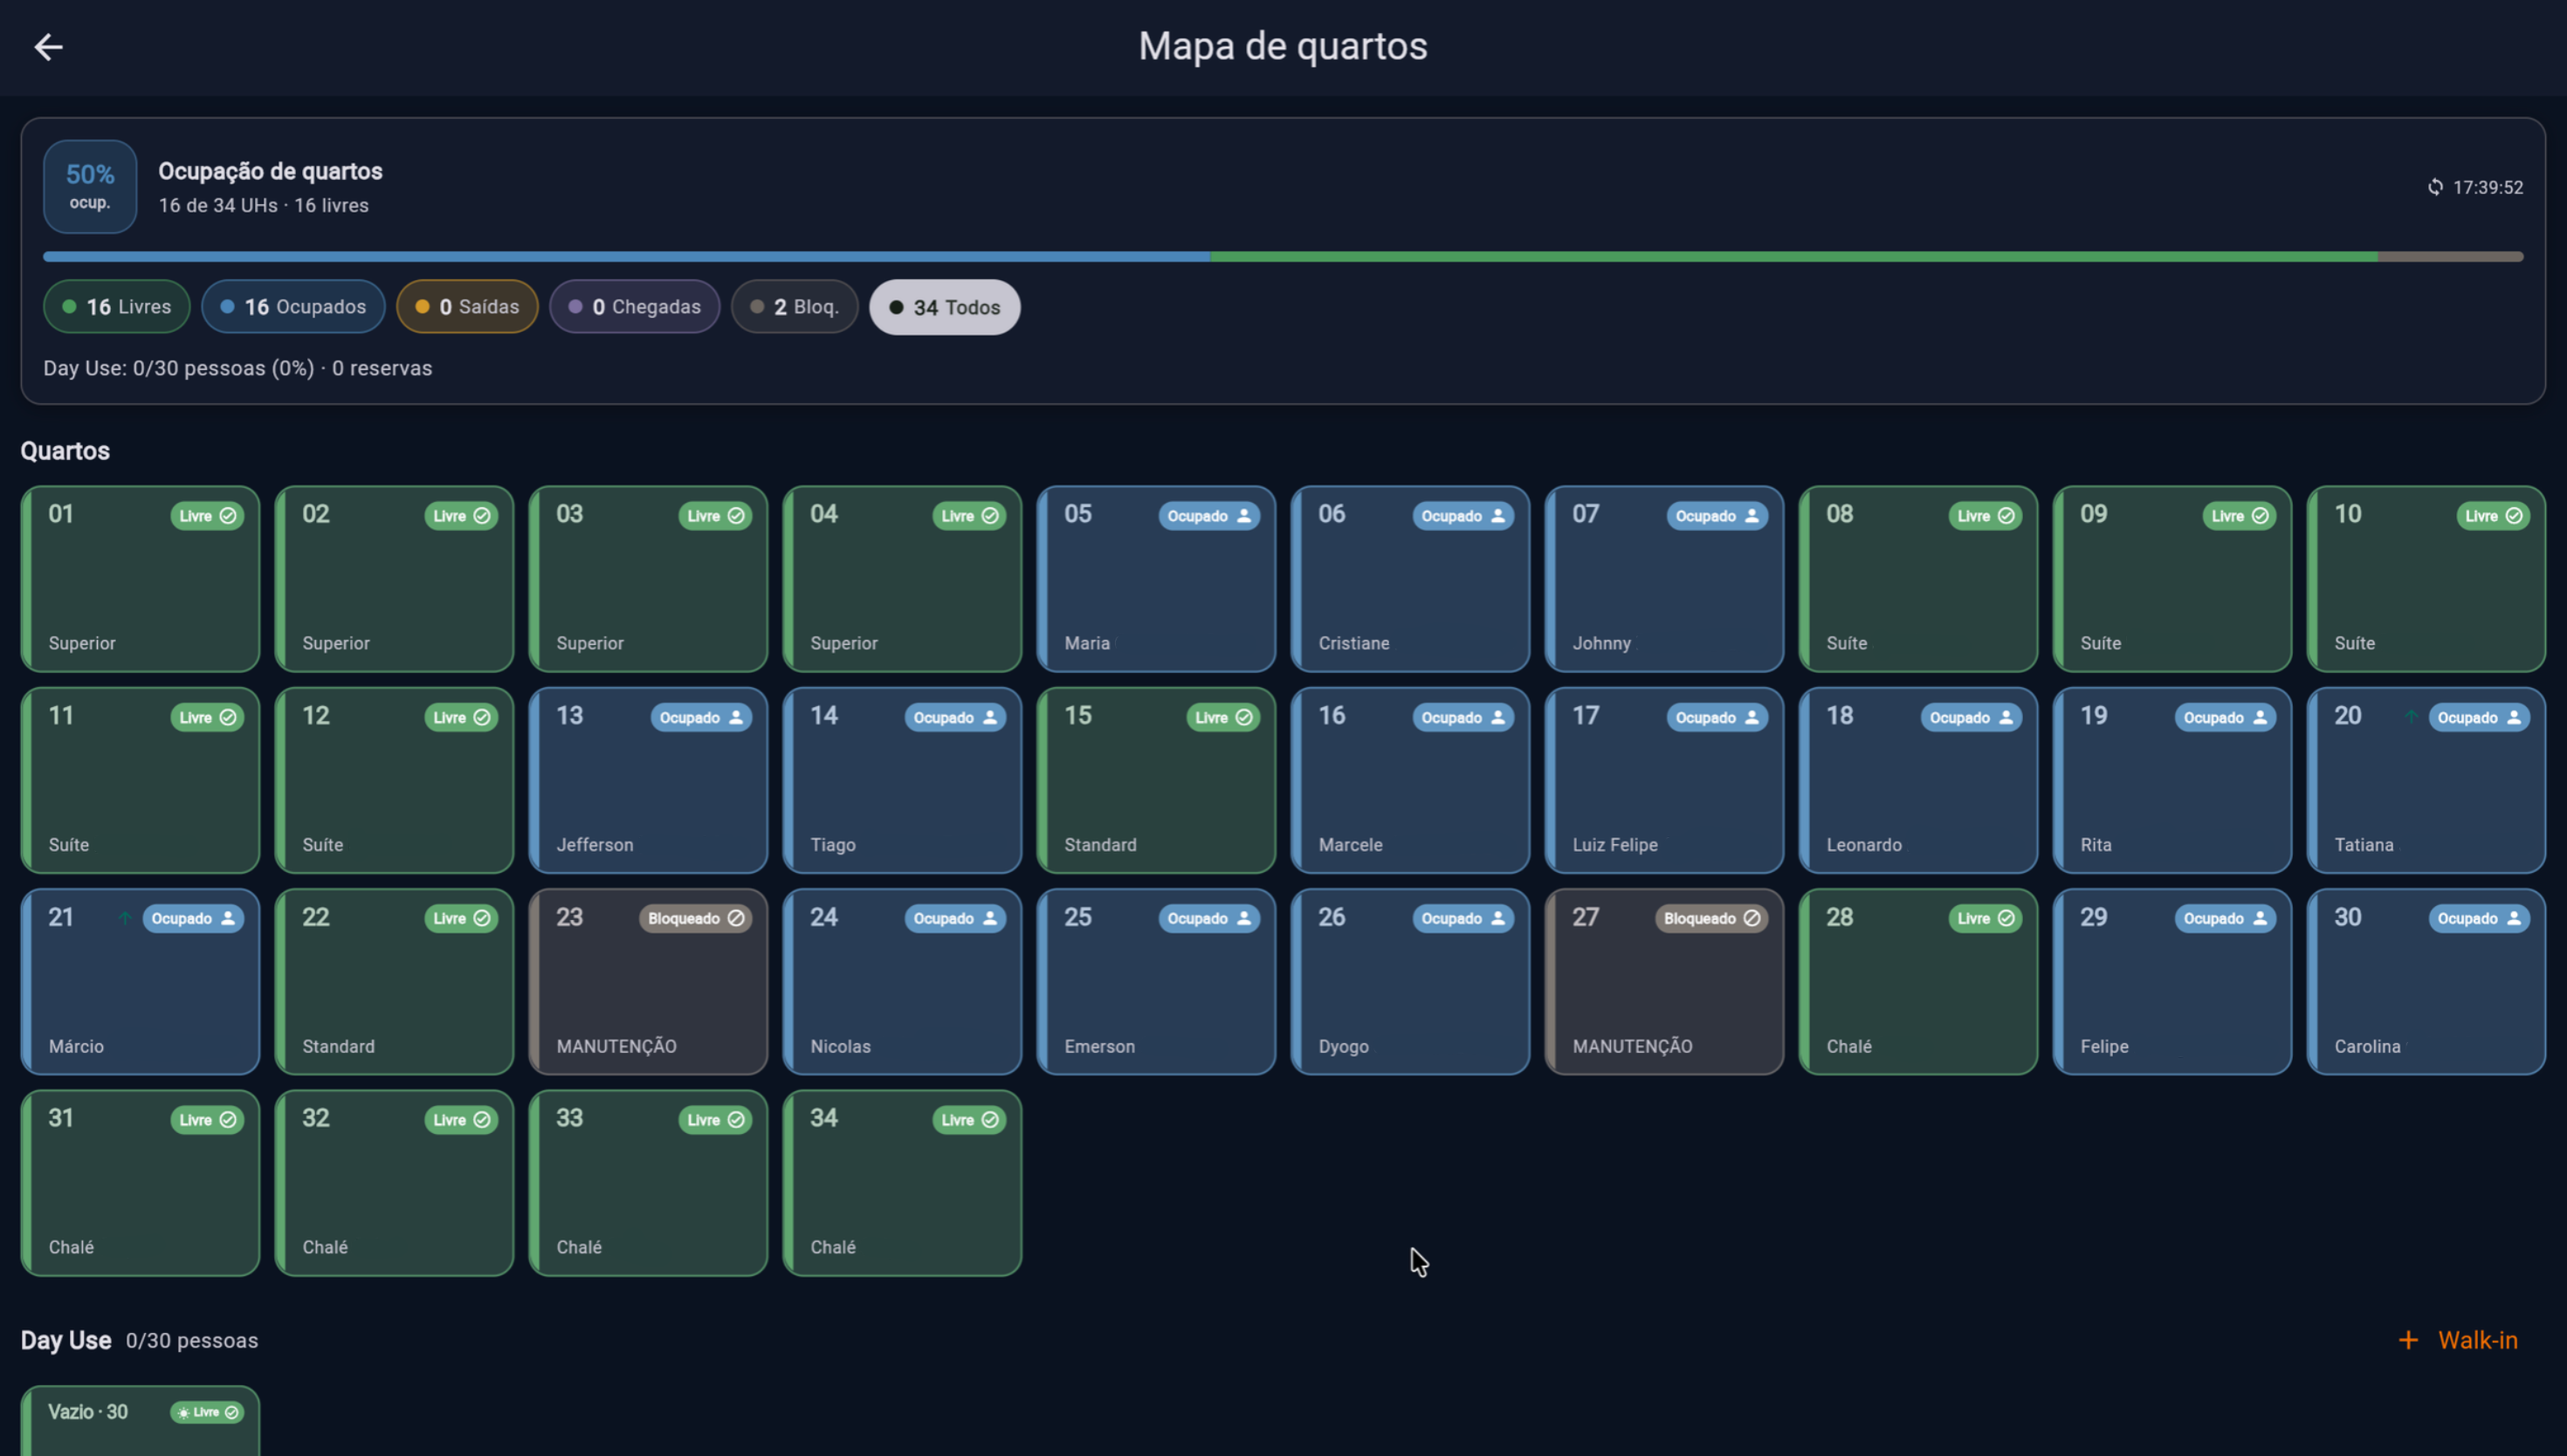Open room 09 Suíte card

click(x=2171, y=579)
